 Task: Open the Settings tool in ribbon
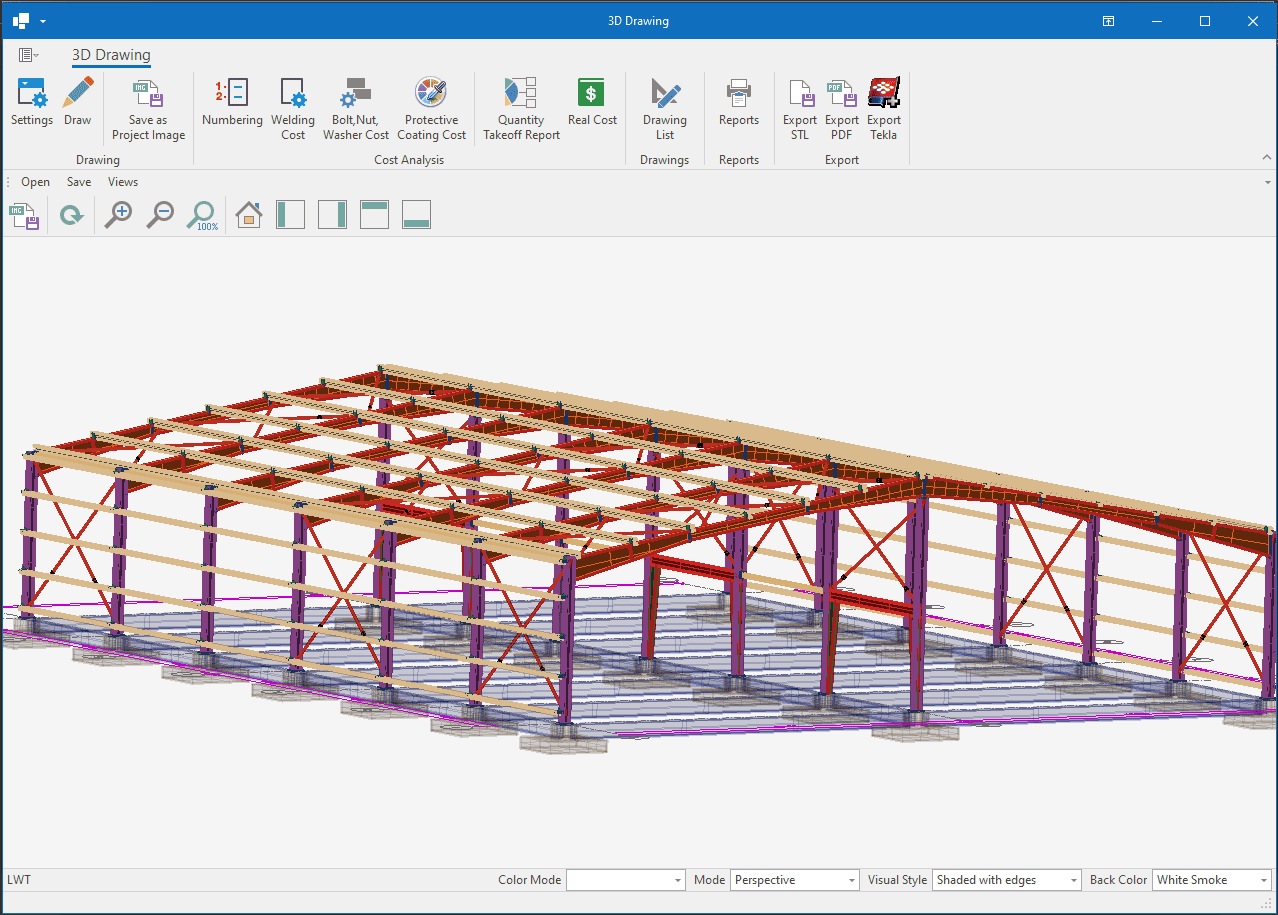click(x=32, y=102)
